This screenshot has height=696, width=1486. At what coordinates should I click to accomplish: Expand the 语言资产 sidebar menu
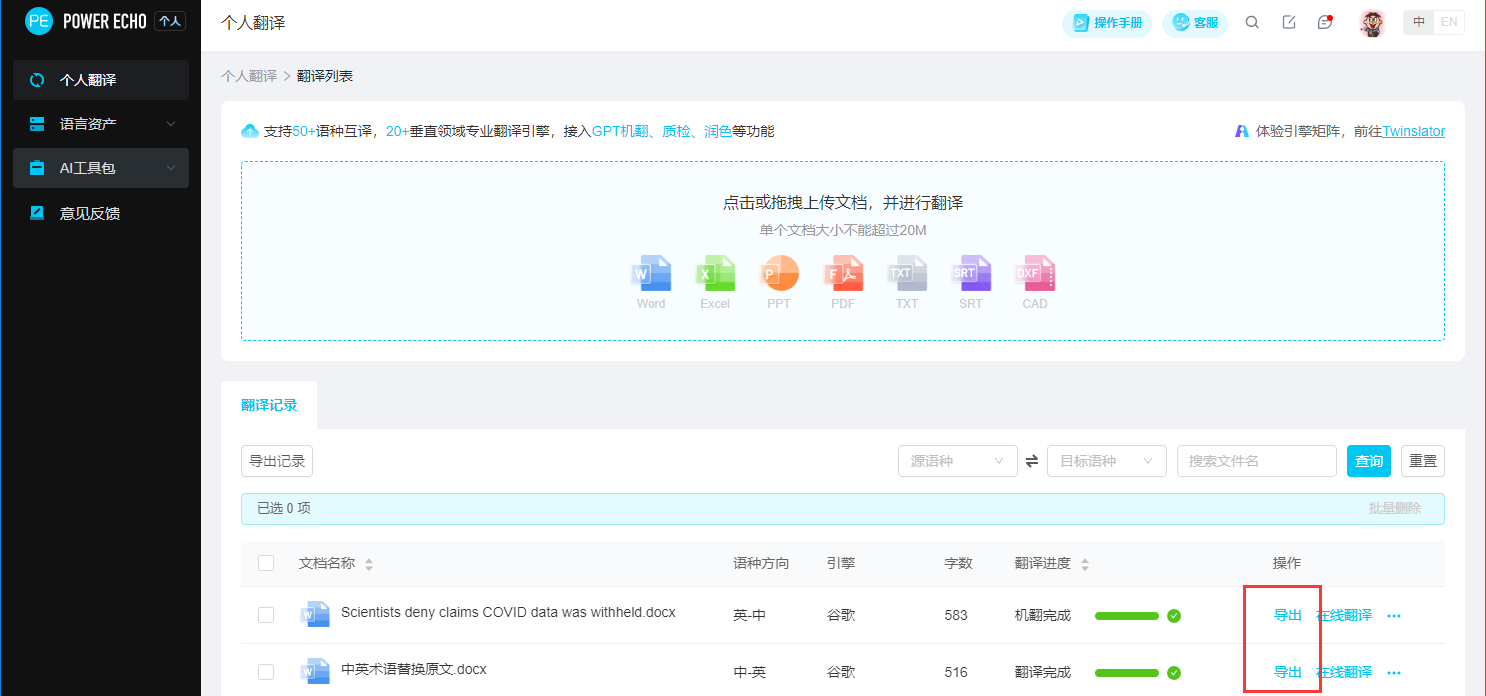click(x=101, y=124)
